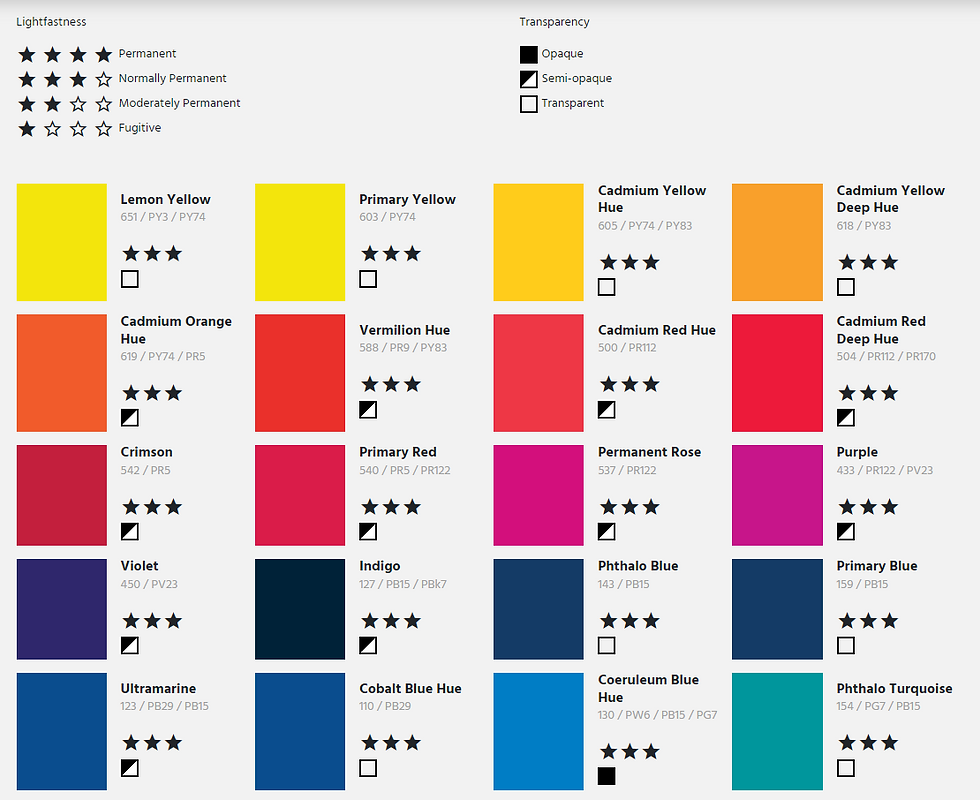Select the Primary Blue swatch
The height and width of the screenshot is (800, 980).
pos(777,609)
